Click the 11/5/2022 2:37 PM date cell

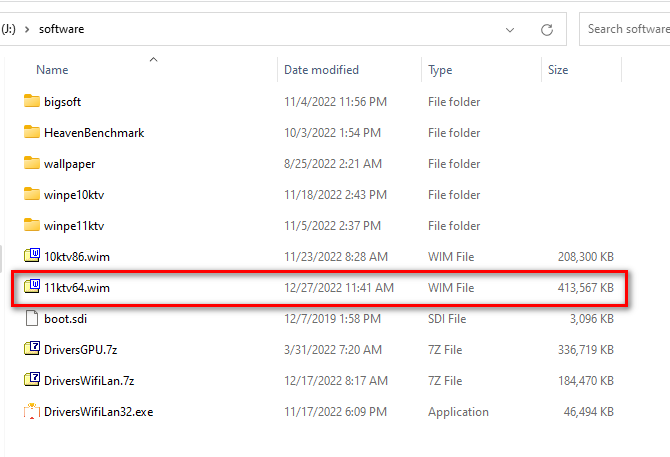332,226
